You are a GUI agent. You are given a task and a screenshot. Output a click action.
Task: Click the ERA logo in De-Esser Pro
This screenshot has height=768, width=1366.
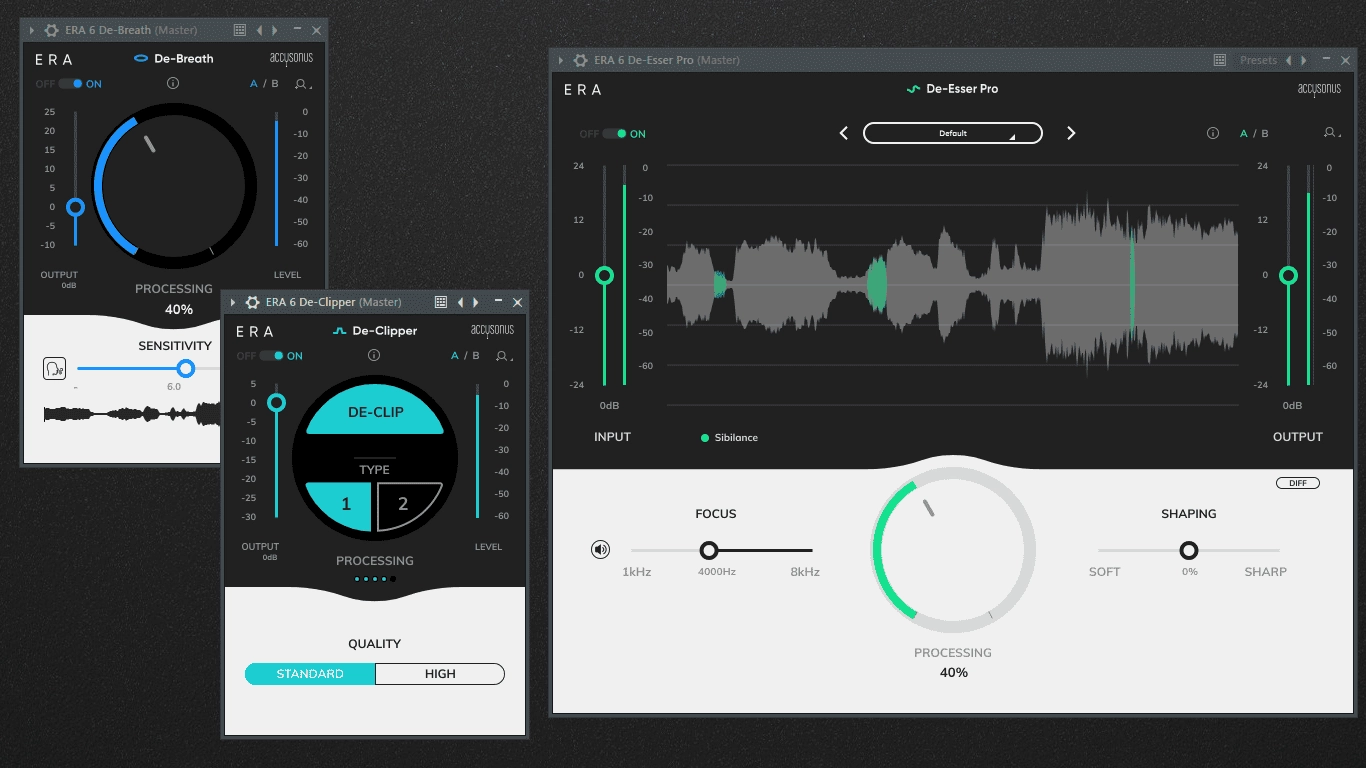583,89
